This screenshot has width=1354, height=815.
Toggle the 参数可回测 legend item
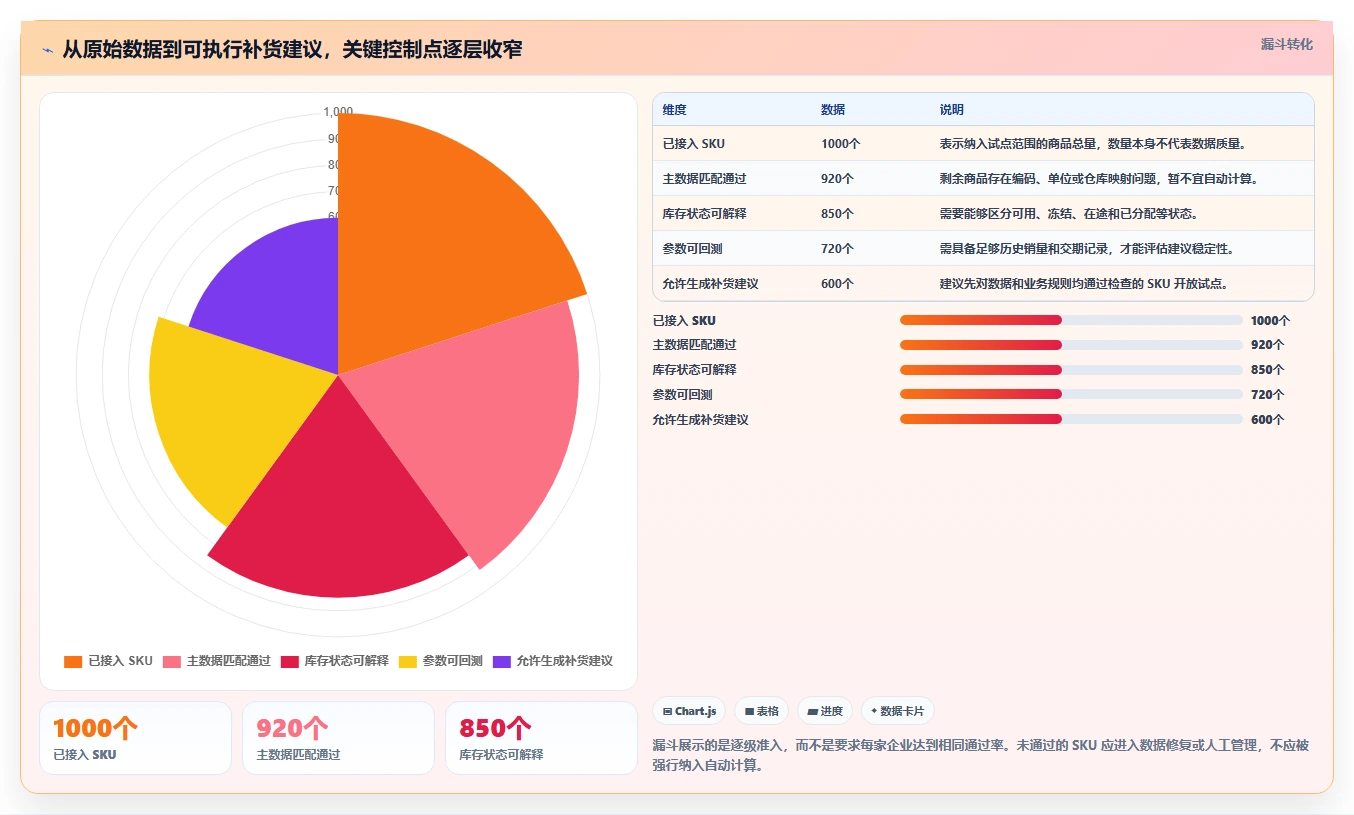(441, 661)
